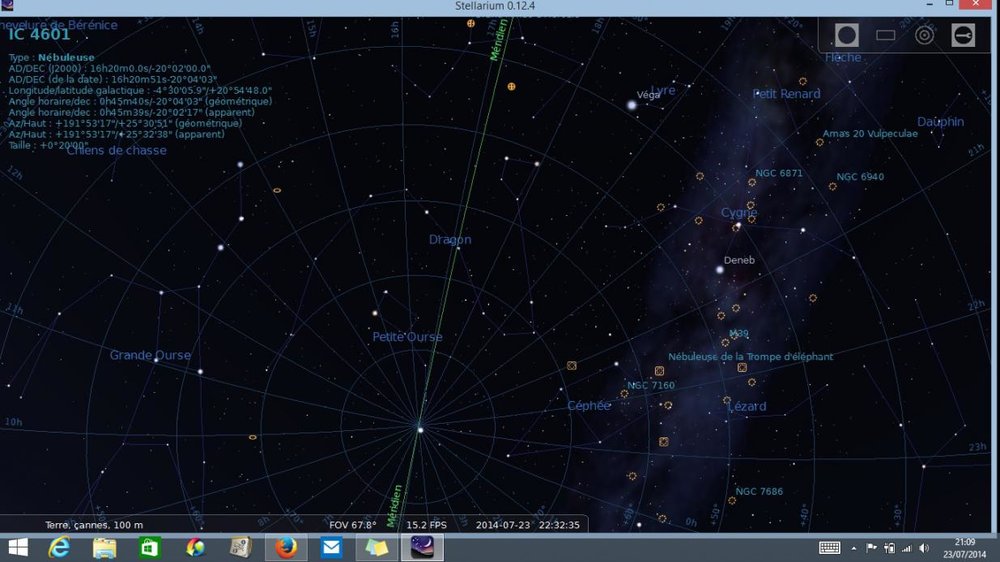Open the Action Center flag icon
Screen dimensions: 1000x562
871,548
